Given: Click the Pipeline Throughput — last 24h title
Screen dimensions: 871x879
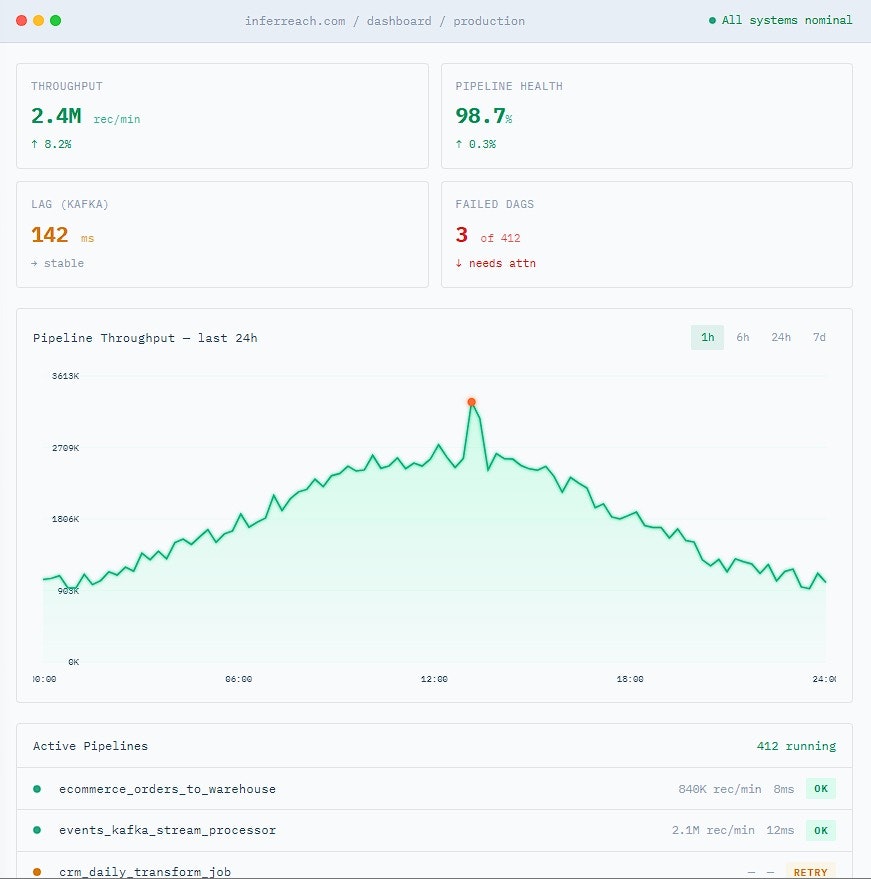Looking at the screenshot, I should coord(145,338).
